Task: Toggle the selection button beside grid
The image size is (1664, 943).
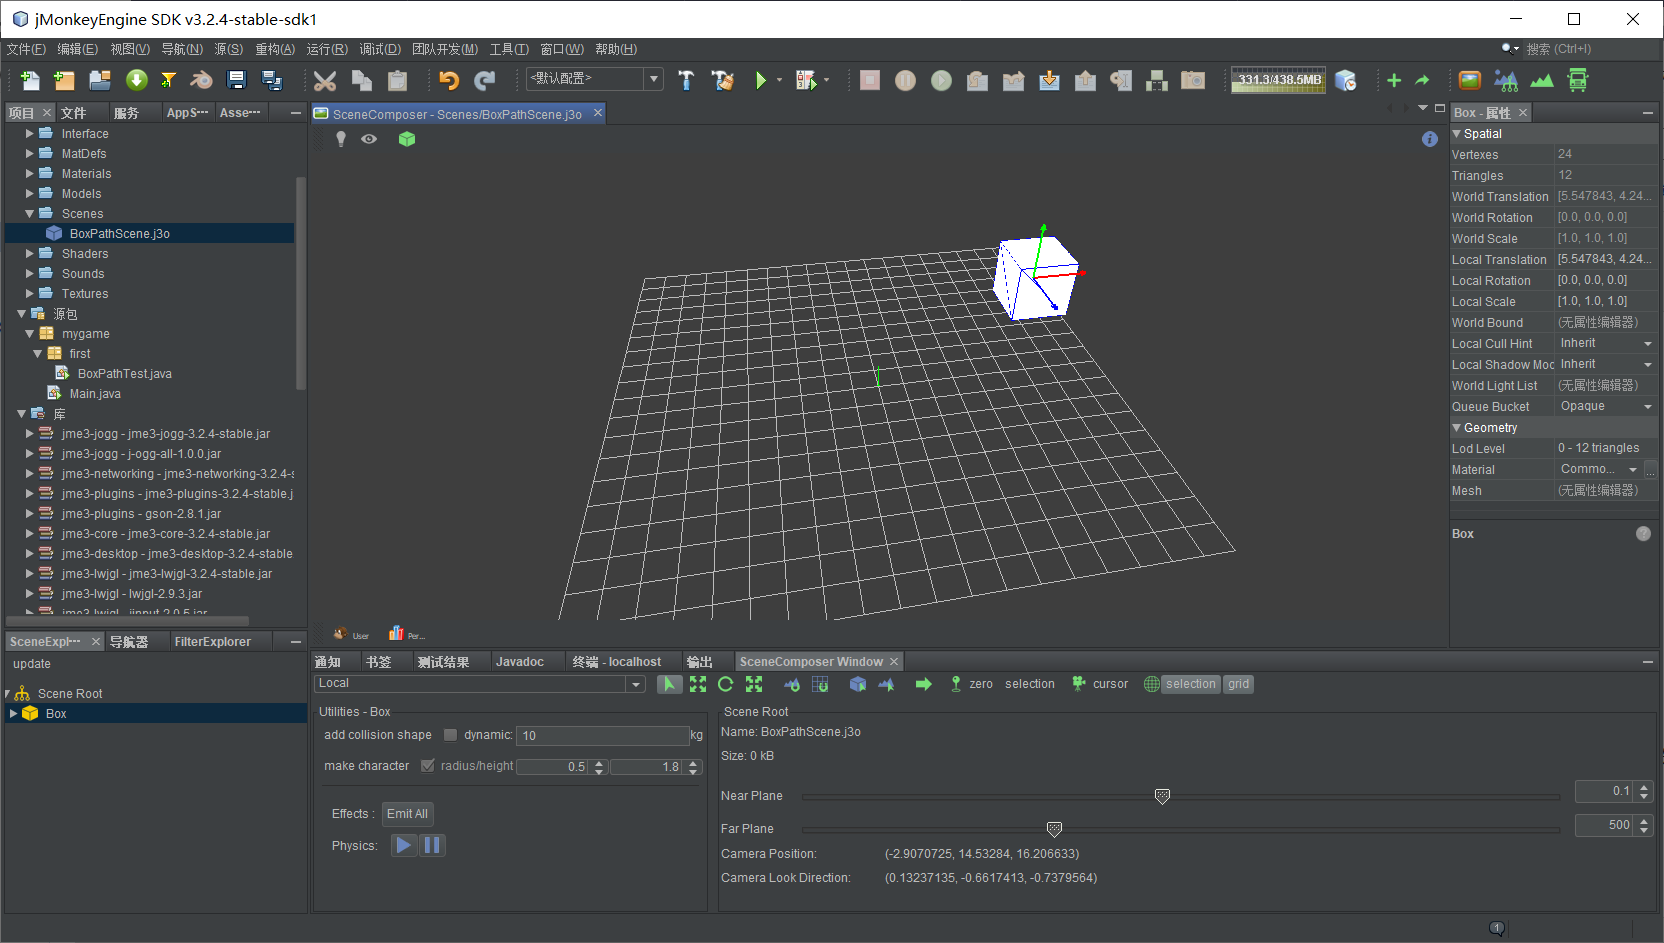Action: [x=1190, y=684]
